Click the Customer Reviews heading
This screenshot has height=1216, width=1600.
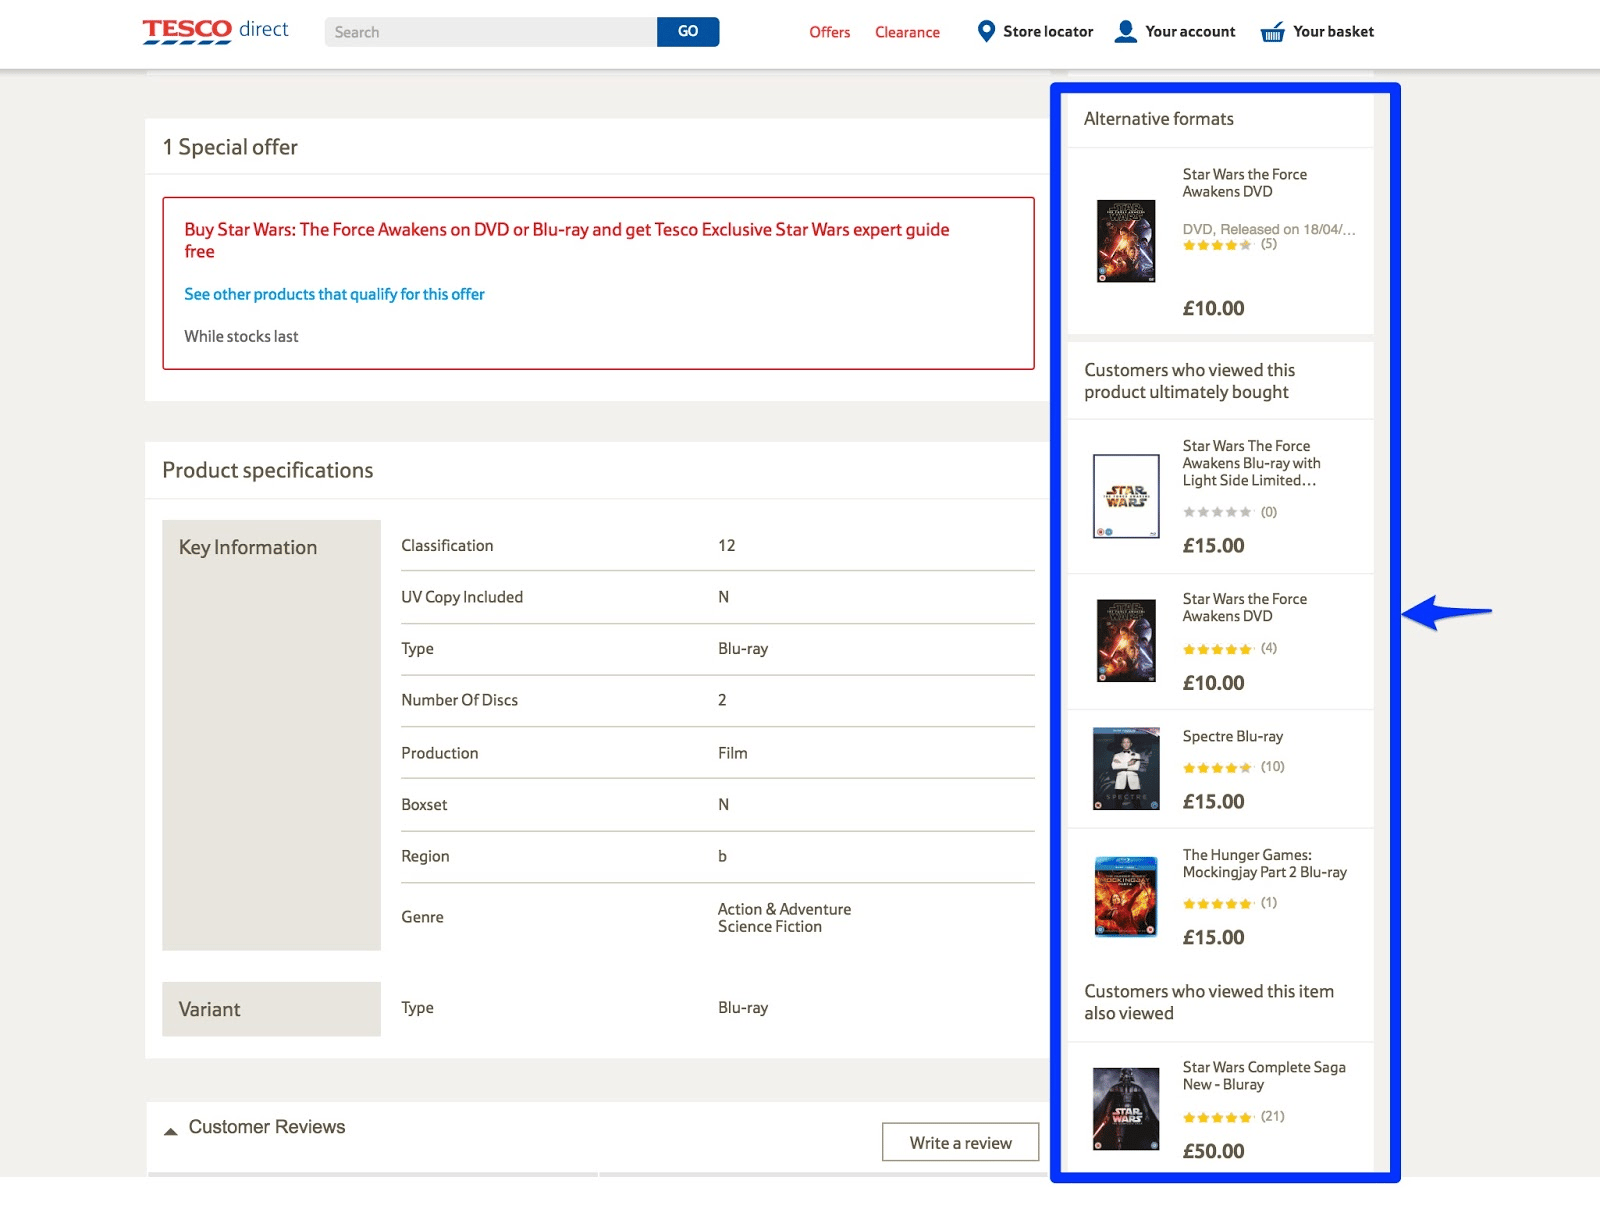coord(267,1127)
